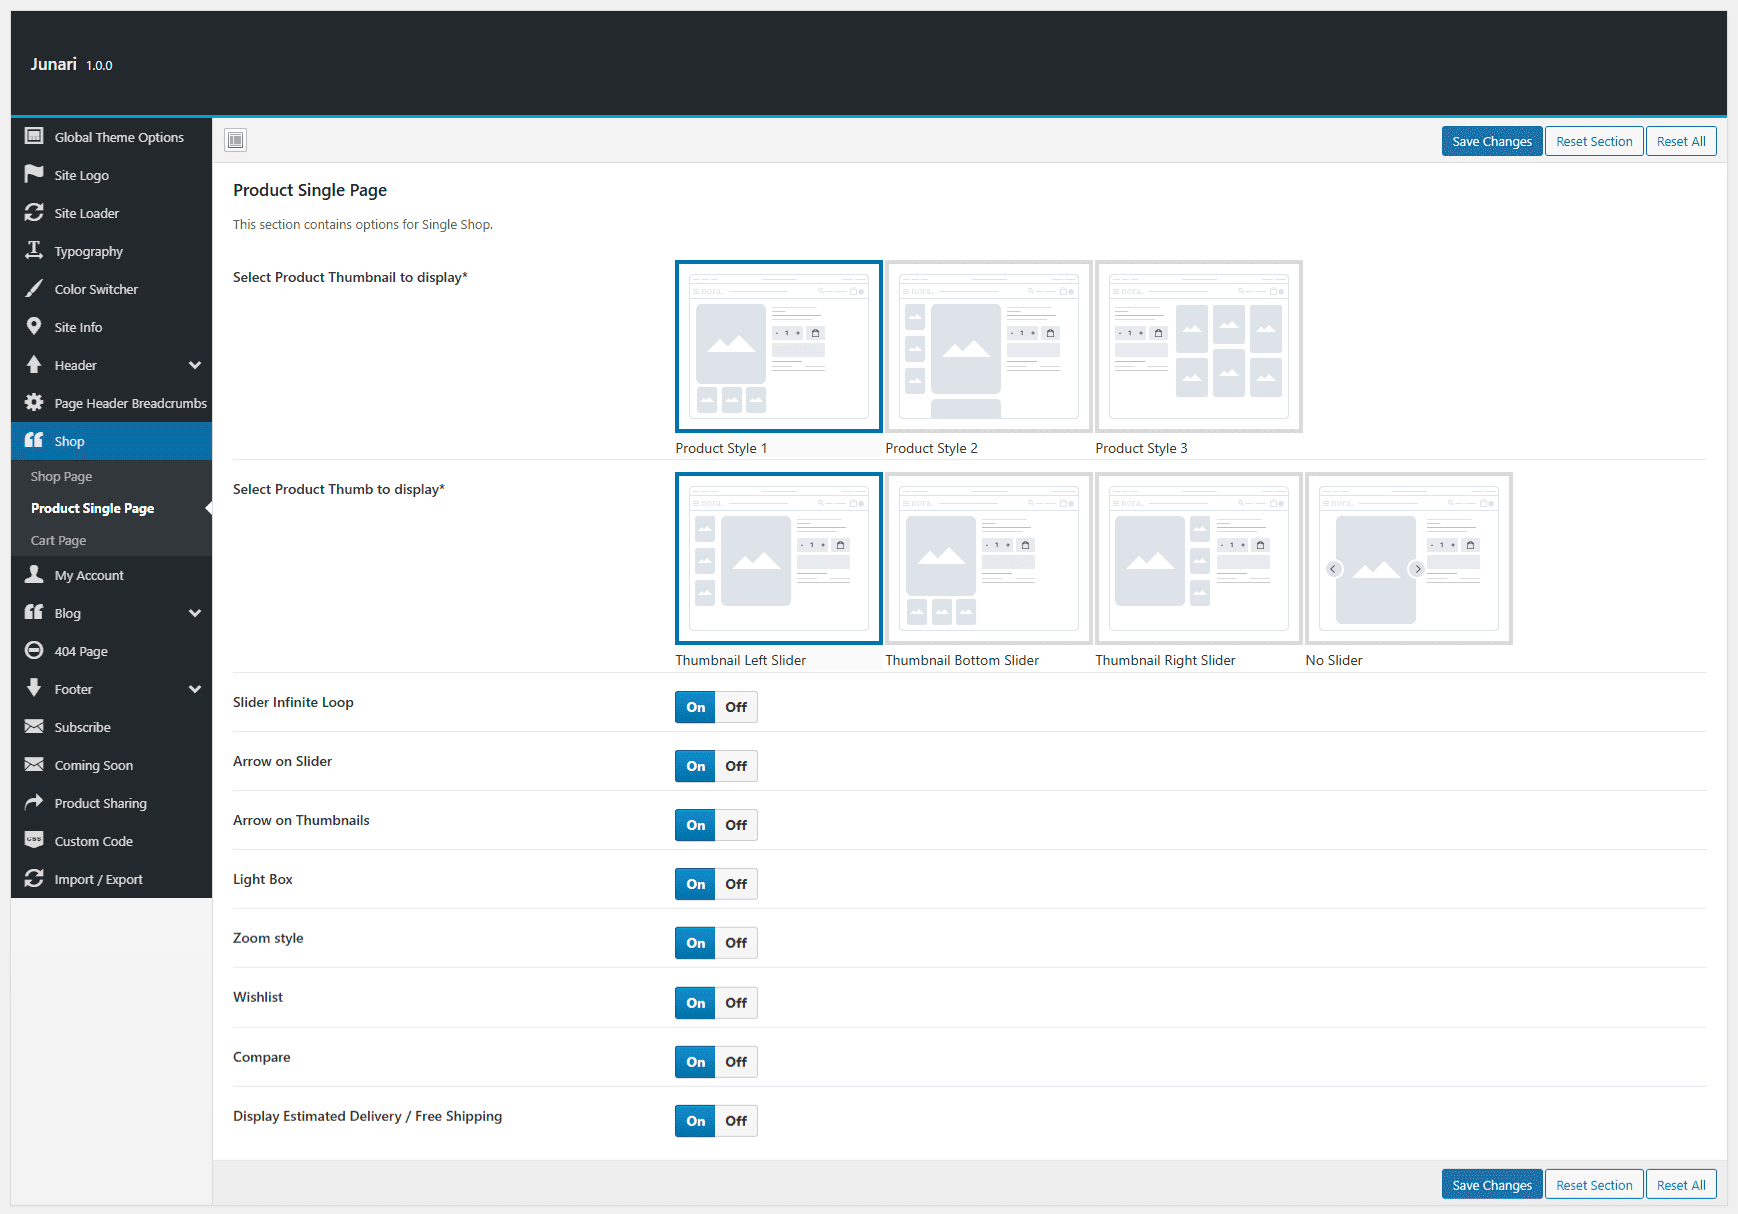Click the Color Switcher brush icon
This screenshot has height=1214, width=1738.
click(34, 288)
